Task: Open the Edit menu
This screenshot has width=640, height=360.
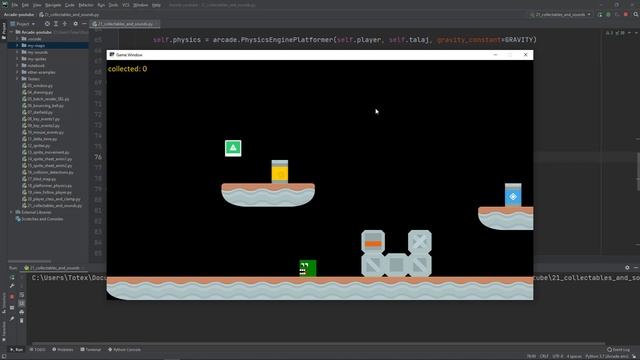Action: (25, 5)
